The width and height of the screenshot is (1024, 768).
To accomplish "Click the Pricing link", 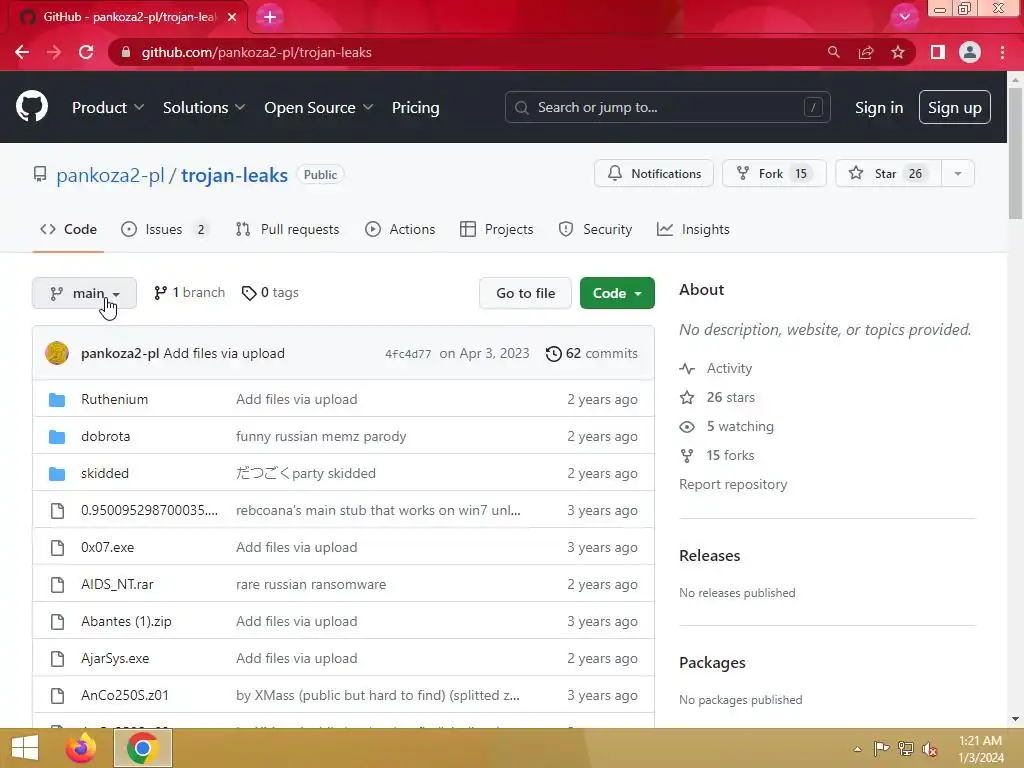I will [x=415, y=108].
